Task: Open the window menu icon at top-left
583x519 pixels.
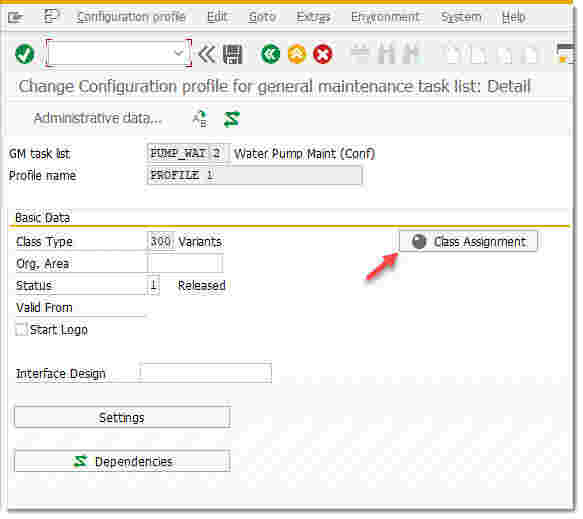Action: [x=16, y=17]
